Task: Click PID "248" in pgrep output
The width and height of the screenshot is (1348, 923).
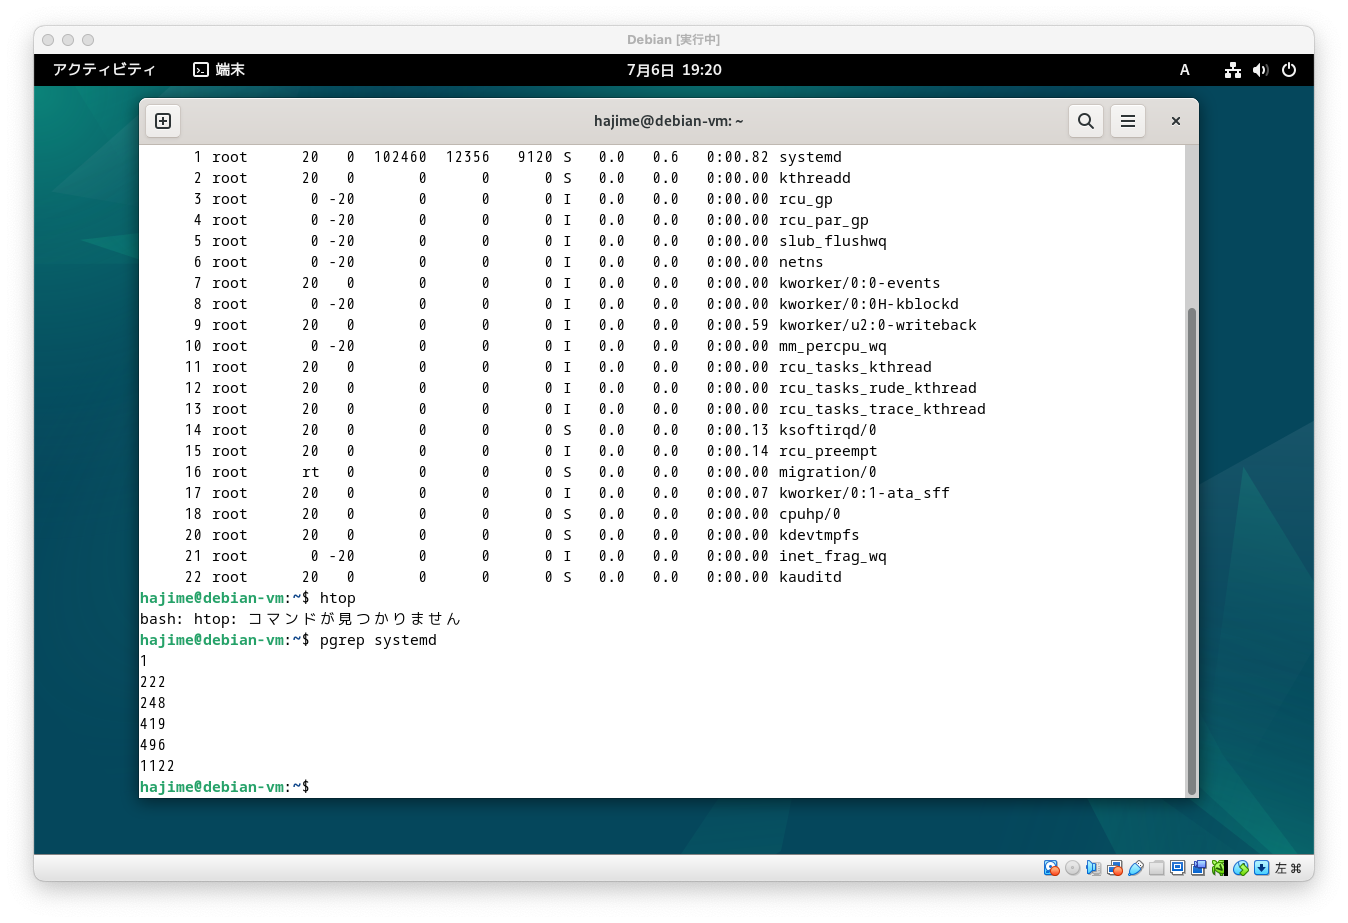Action: pos(153,703)
